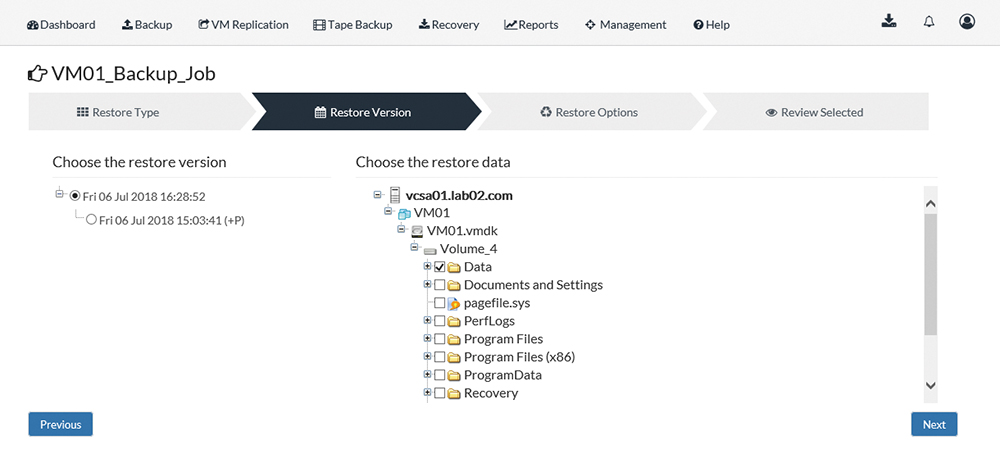Open the user account profile icon
1000x463 pixels.
[x=967, y=21]
